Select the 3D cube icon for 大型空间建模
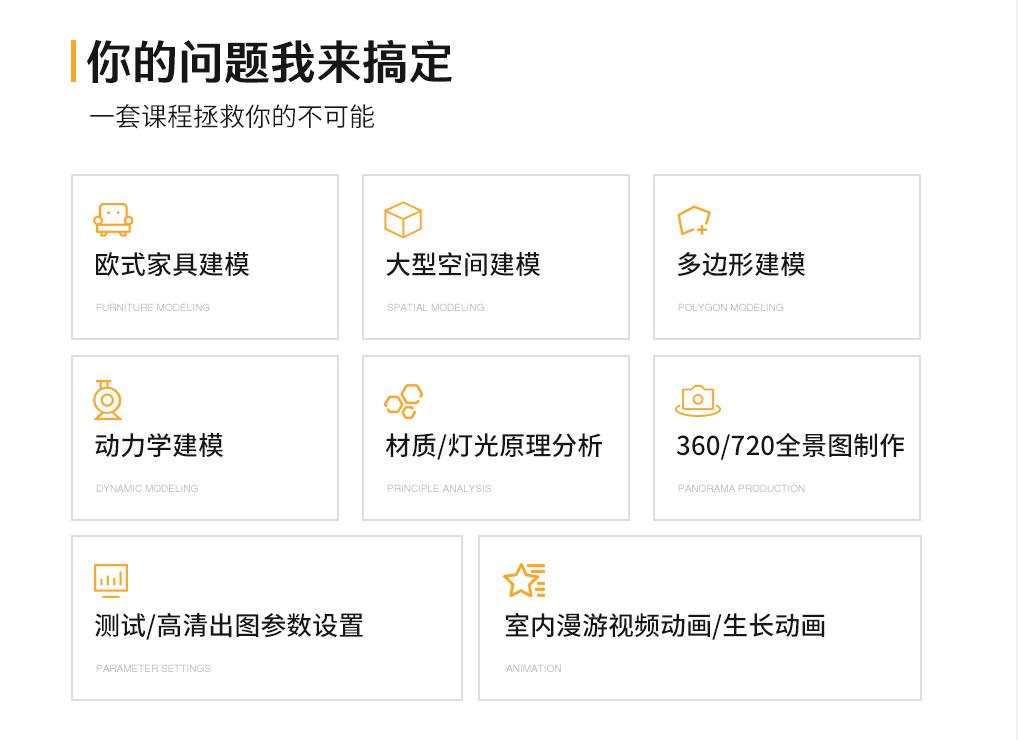Image resolution: width=1018 pixels, height=740 pixels. [x=403, y=219]
